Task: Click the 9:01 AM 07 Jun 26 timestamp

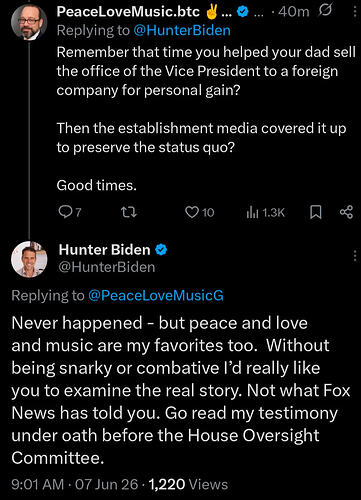Action: [x=75, y=484]
